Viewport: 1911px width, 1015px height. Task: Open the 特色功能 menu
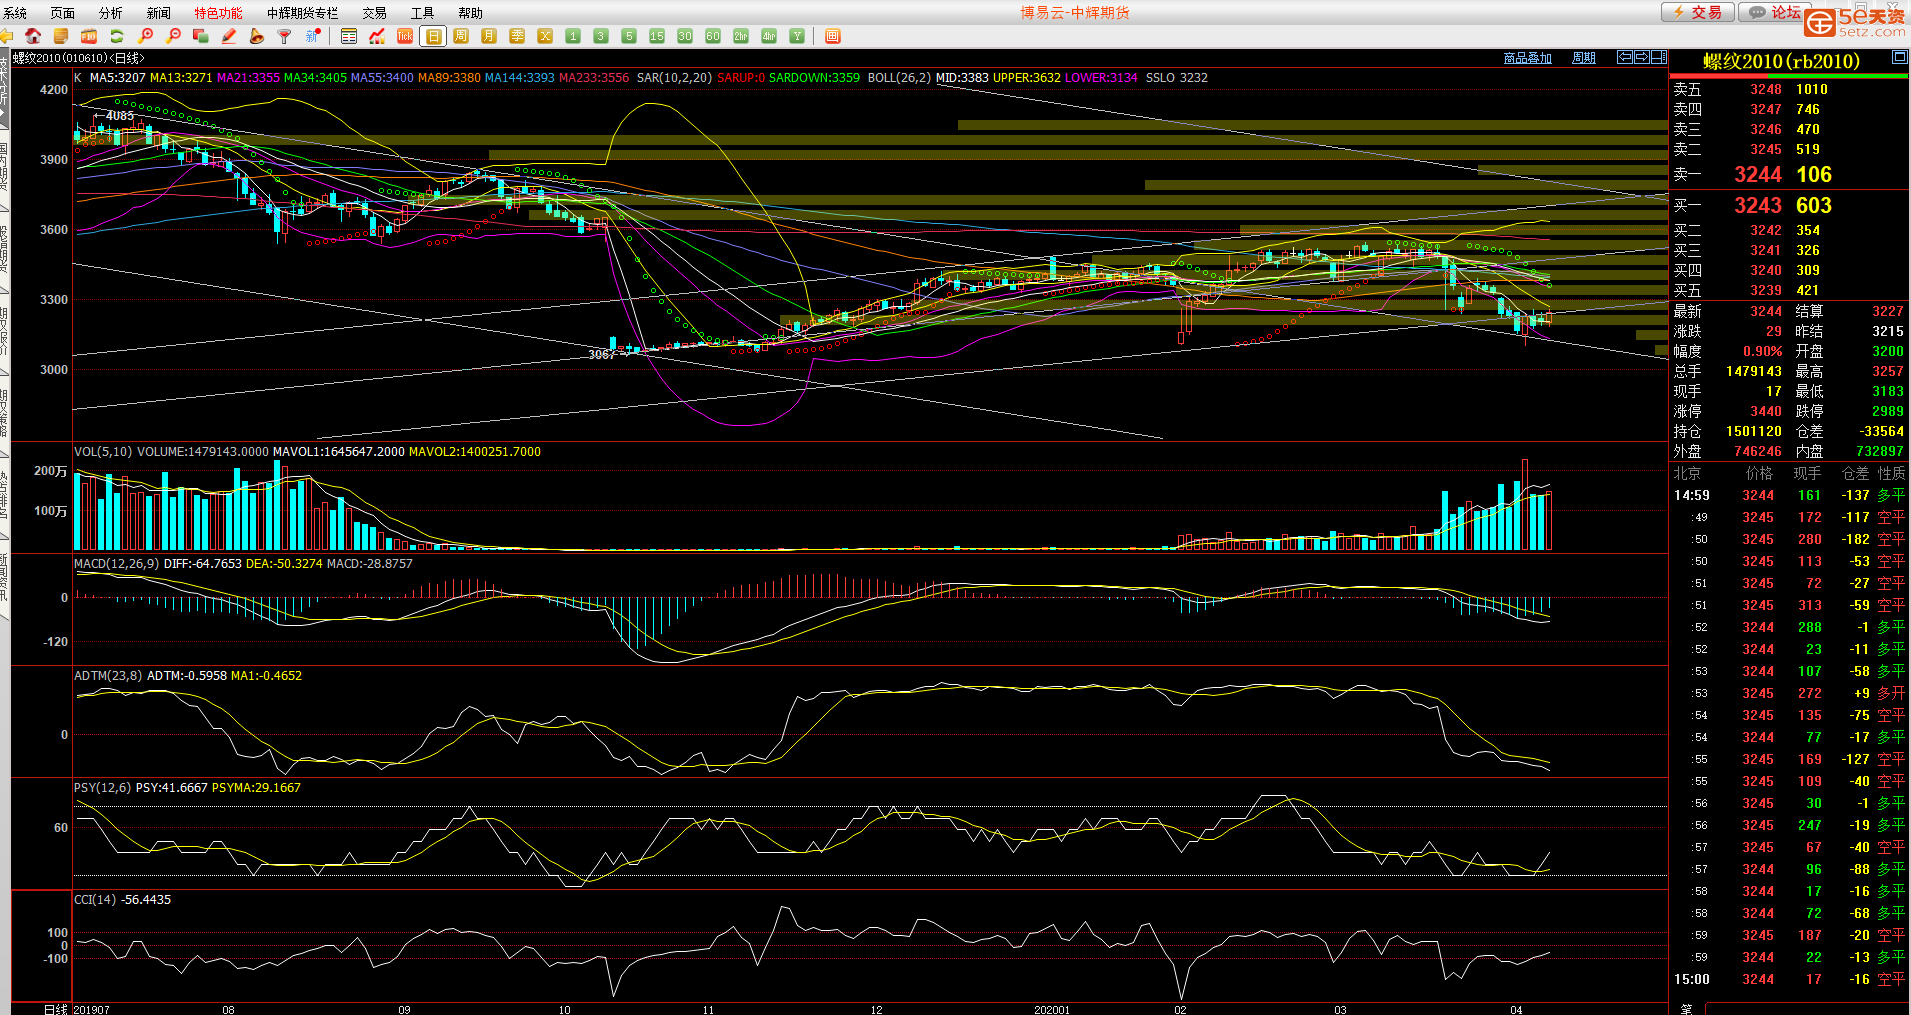click(x=219, y=13)
